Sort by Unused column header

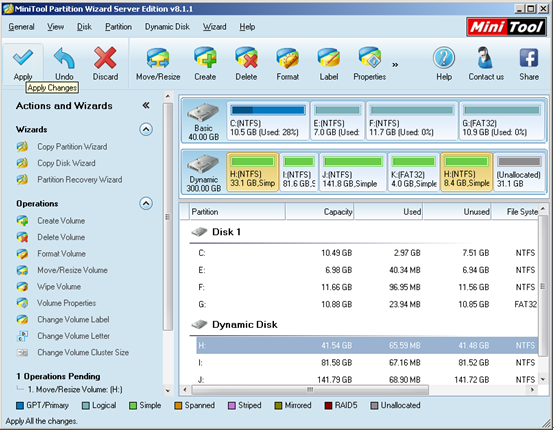[x=457, y=212]
